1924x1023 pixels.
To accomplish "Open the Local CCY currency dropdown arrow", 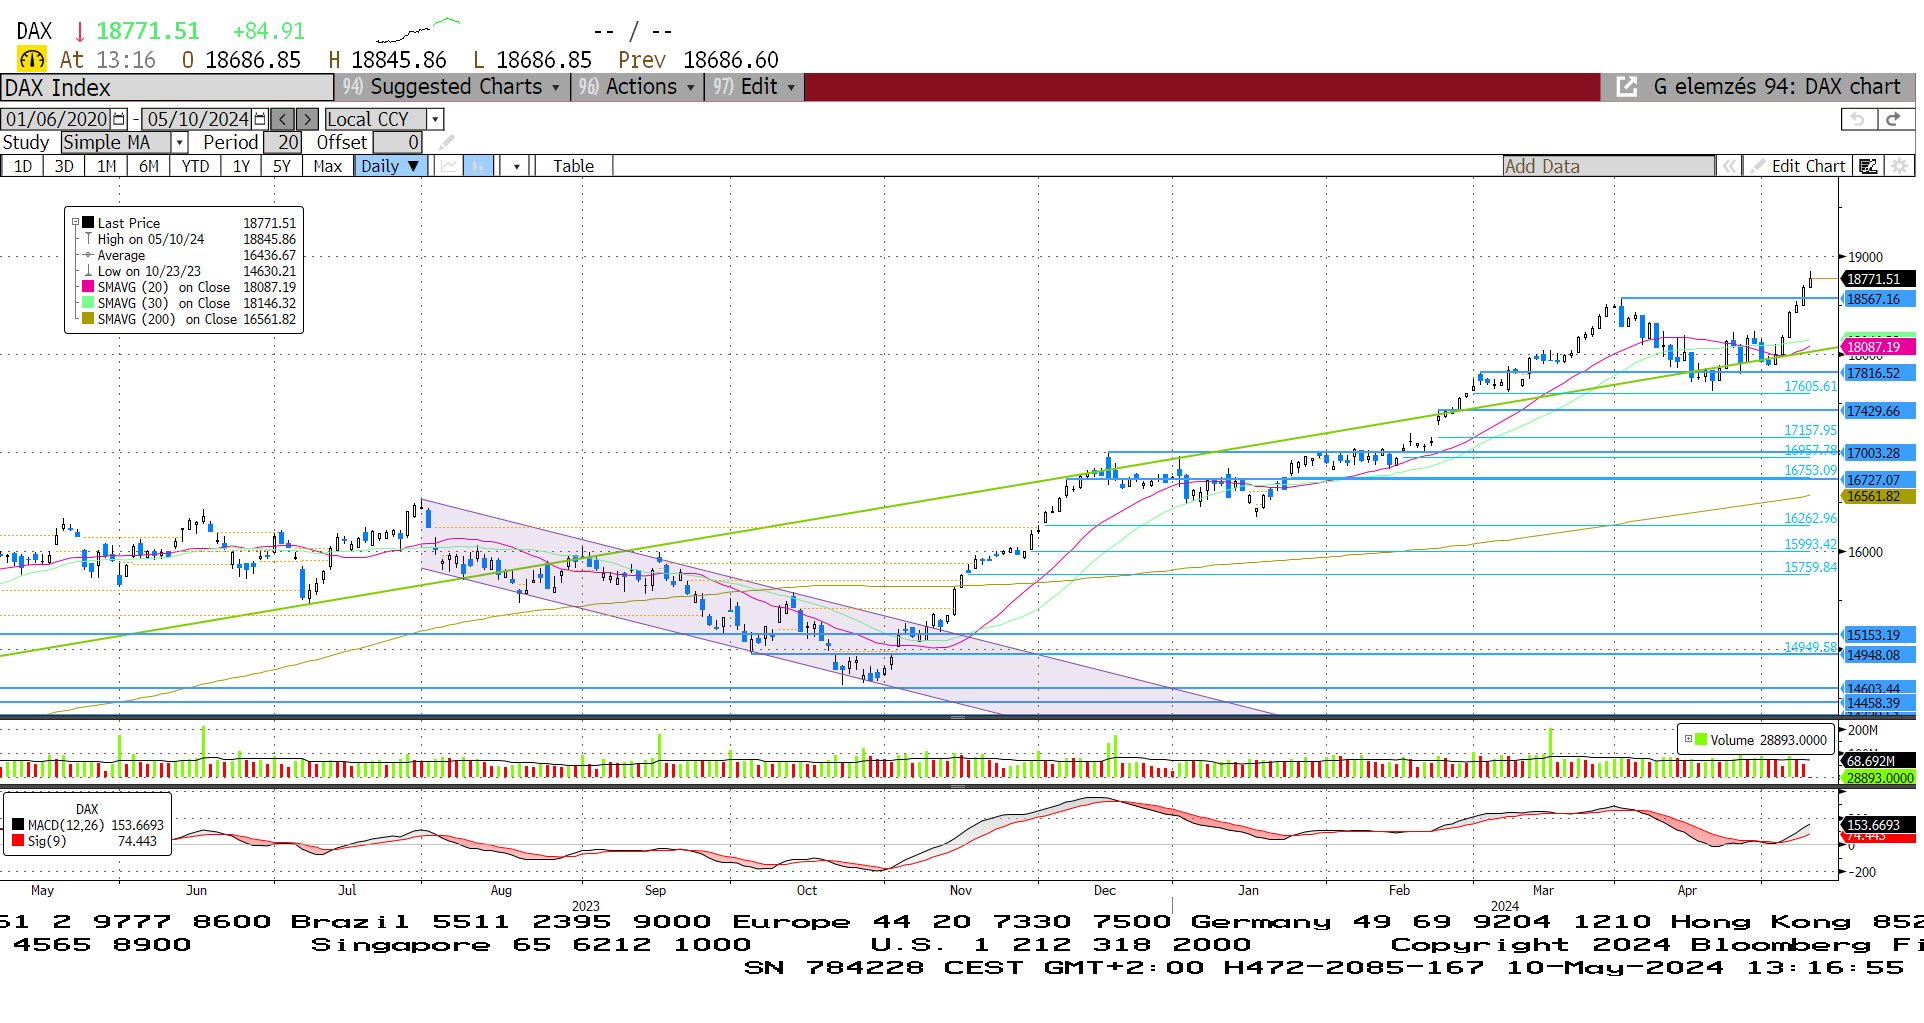I will (435, 119).
